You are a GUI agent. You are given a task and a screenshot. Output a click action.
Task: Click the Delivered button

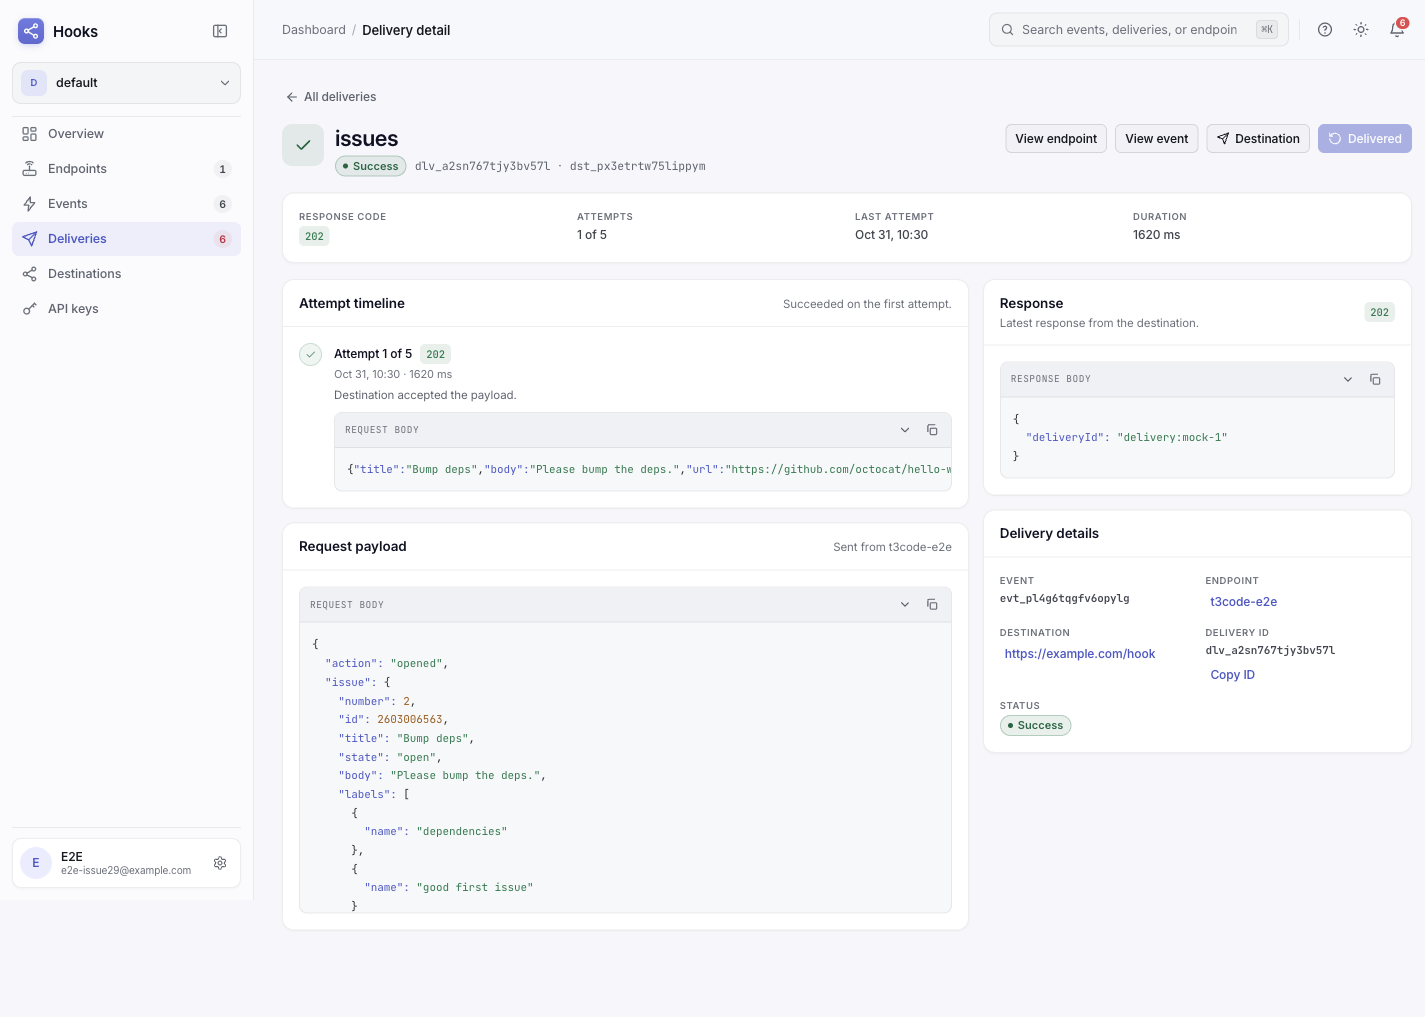coord(1365,139)
